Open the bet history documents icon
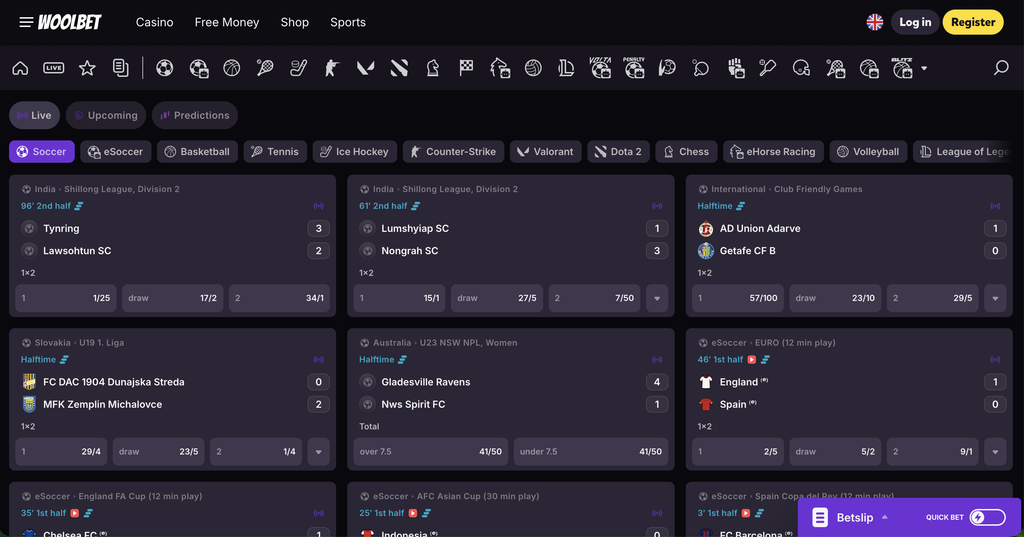Image resolution: width=1024 pixels, height=537 pixels. [121, 68]
